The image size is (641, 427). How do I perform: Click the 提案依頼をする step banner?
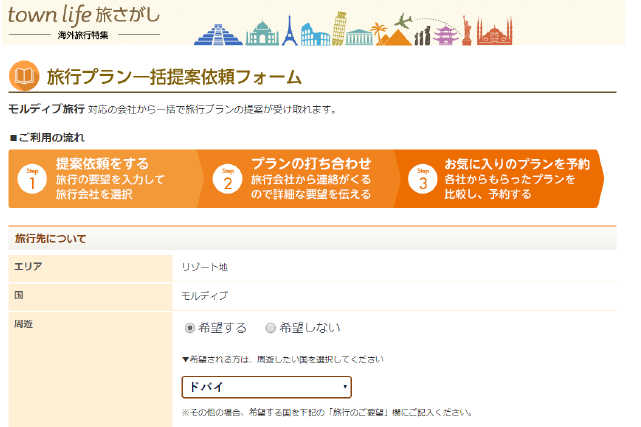point(105,179)
